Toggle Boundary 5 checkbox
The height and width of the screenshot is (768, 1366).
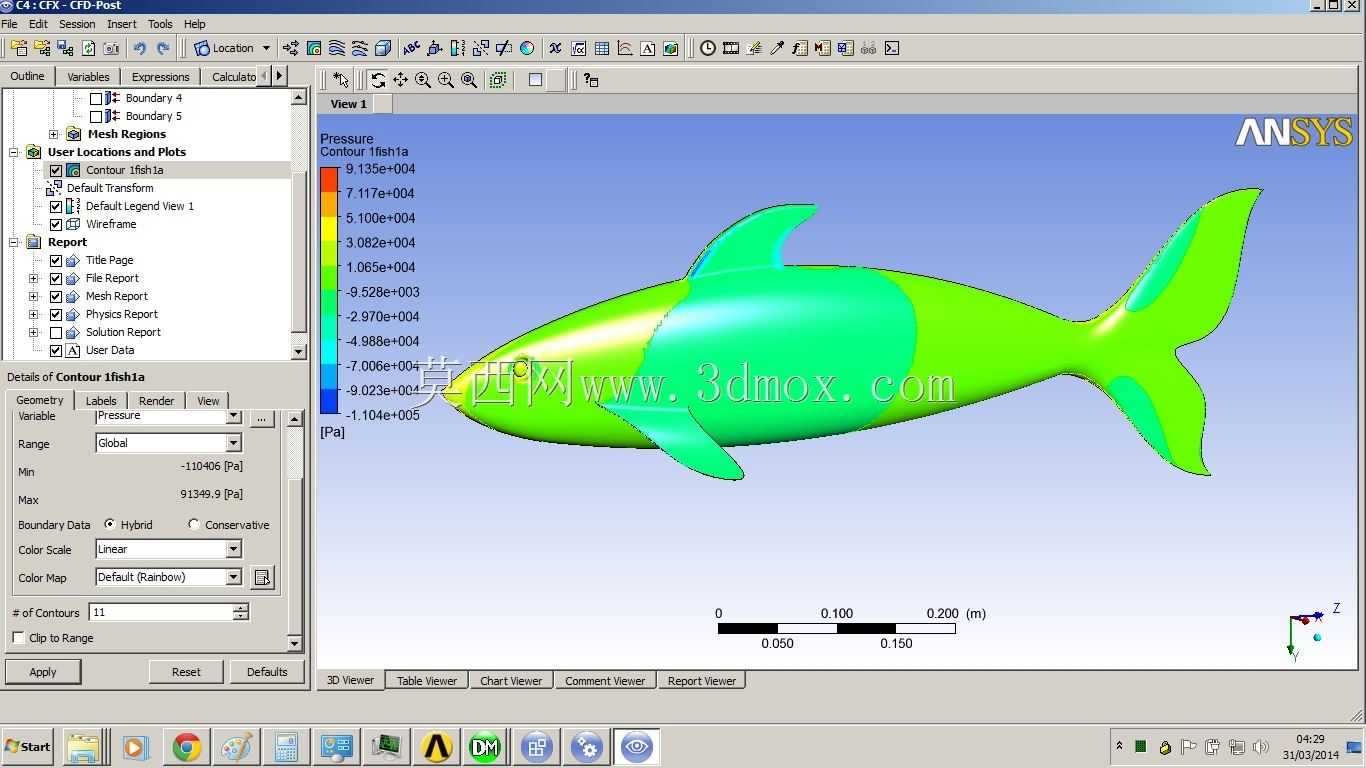[x=96, y=116]
